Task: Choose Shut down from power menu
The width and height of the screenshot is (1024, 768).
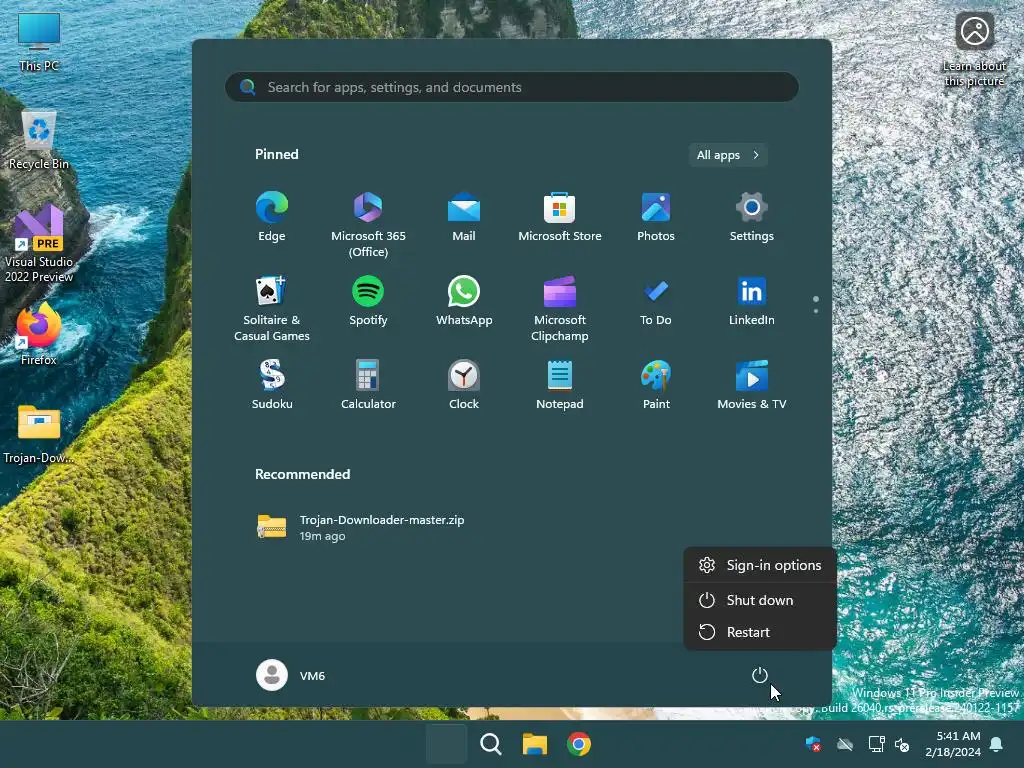Action: pos(760,600)
